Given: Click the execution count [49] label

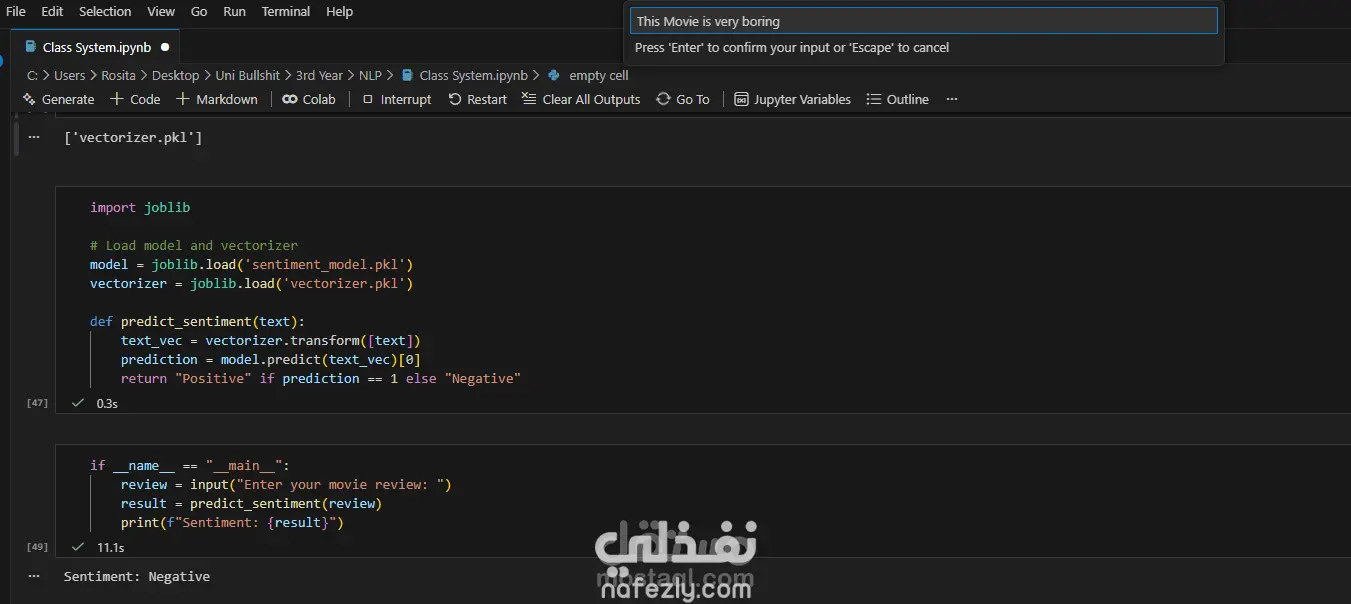Looking at the screenshot, I should coord(38,546).
